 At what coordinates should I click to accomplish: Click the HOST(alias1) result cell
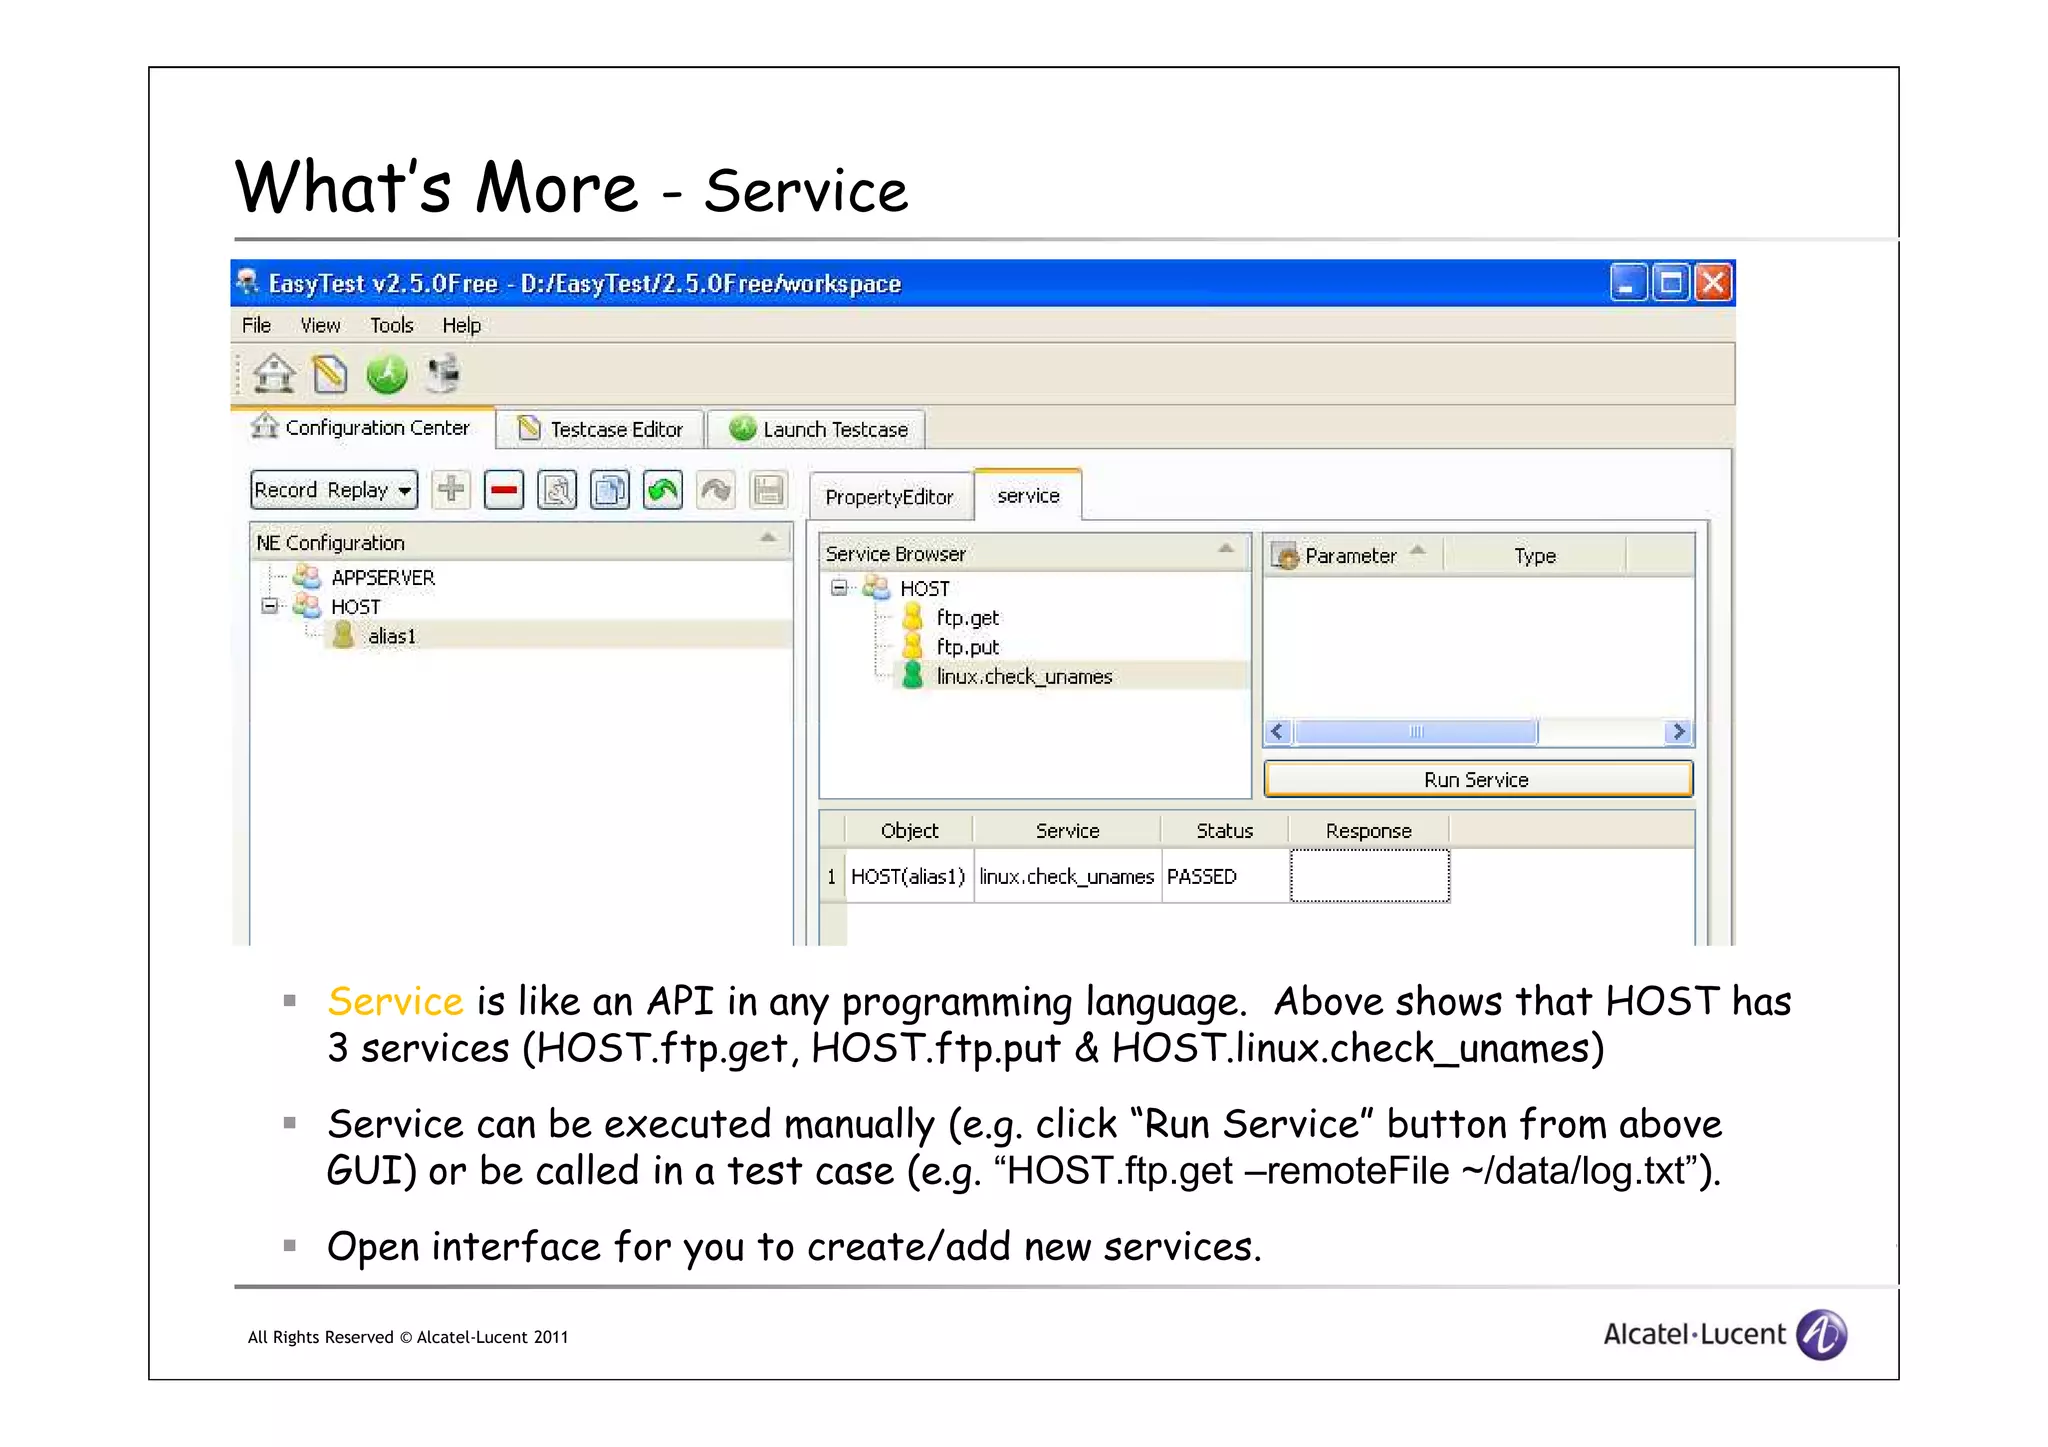click(908, 876)
